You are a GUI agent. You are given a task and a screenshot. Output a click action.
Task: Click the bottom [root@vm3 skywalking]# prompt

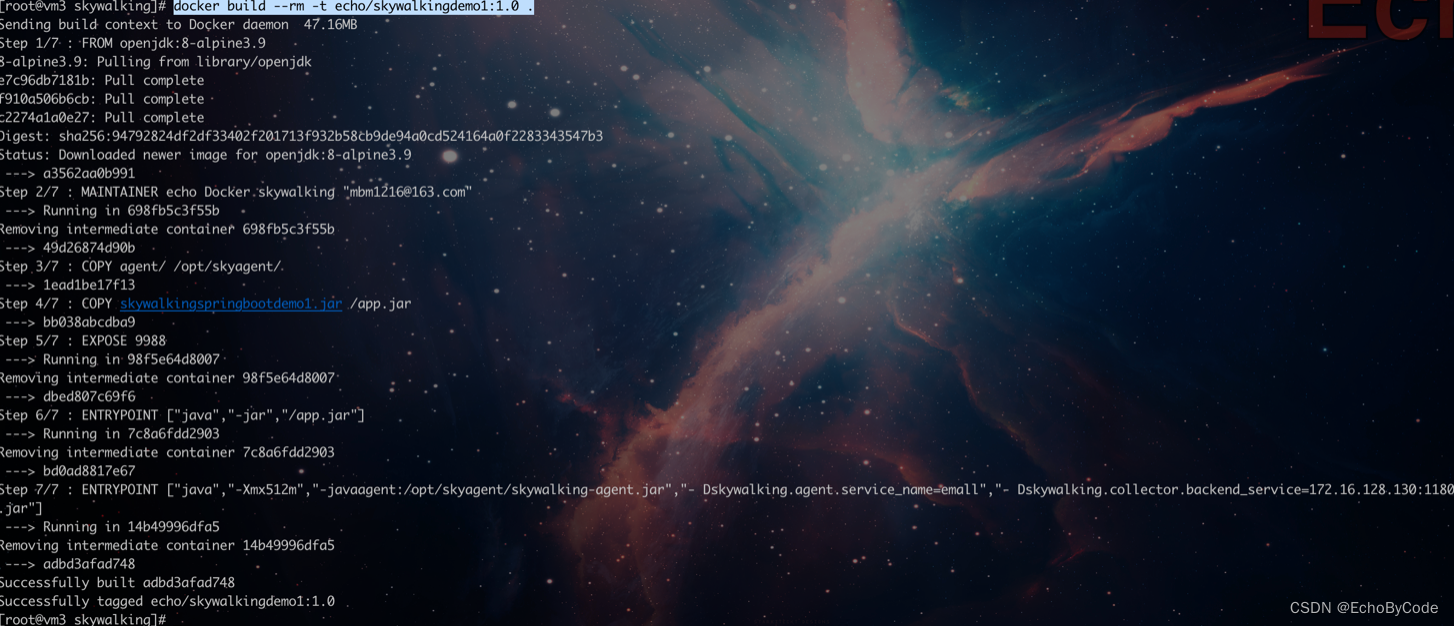(83, 619)
